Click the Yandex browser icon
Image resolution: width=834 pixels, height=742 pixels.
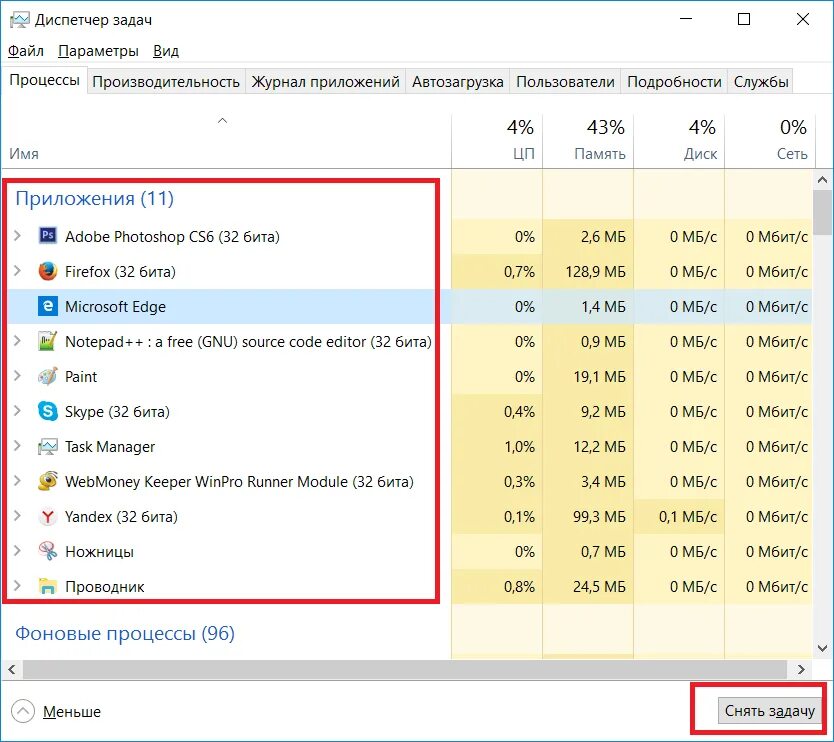click(x=48, y=516)
